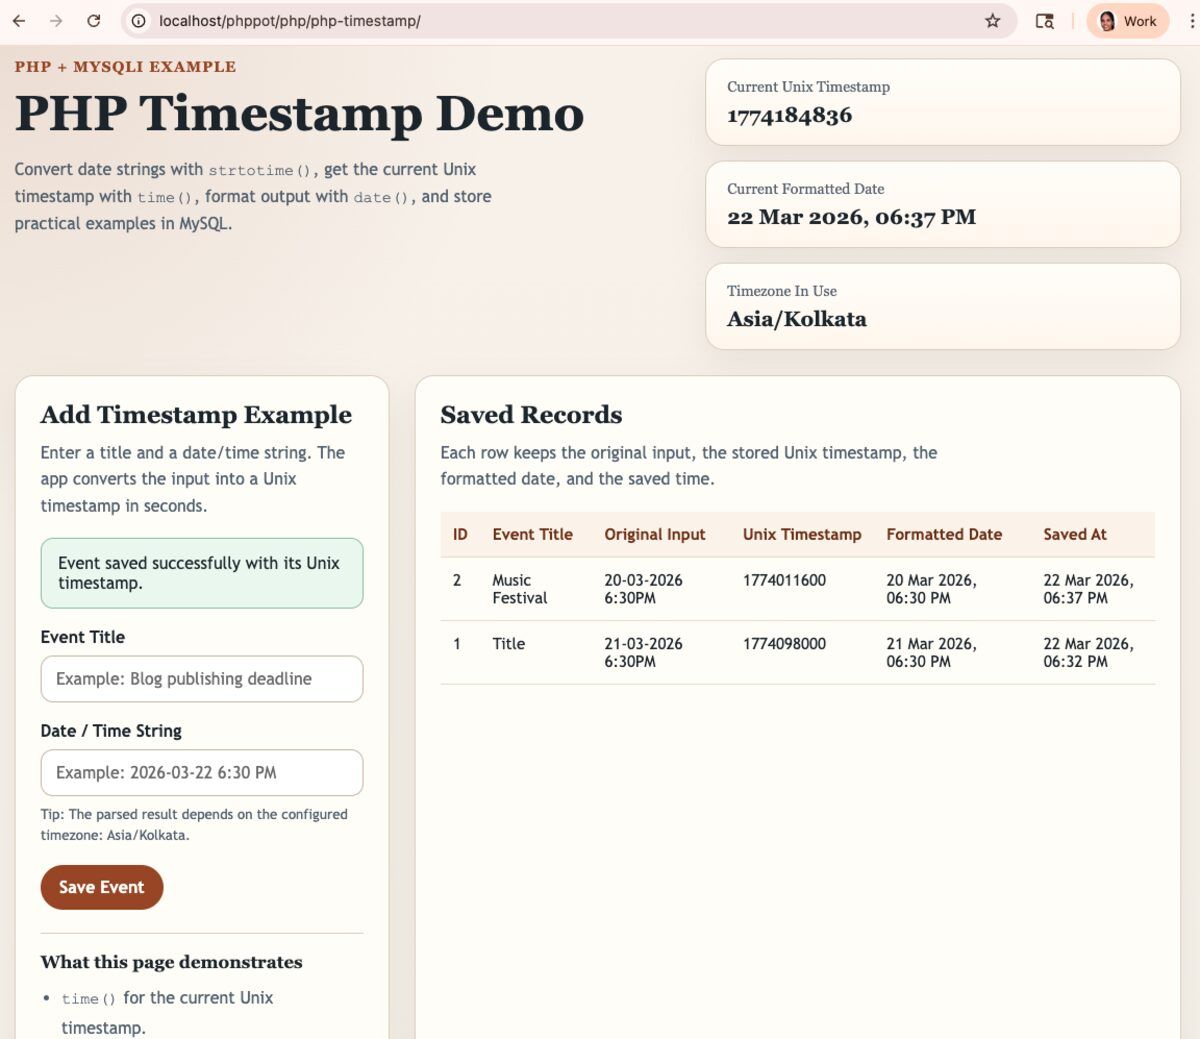Click the Save Event button
The width and height of the screenshot is (1200, 1039).
click(x=102, y=887)
